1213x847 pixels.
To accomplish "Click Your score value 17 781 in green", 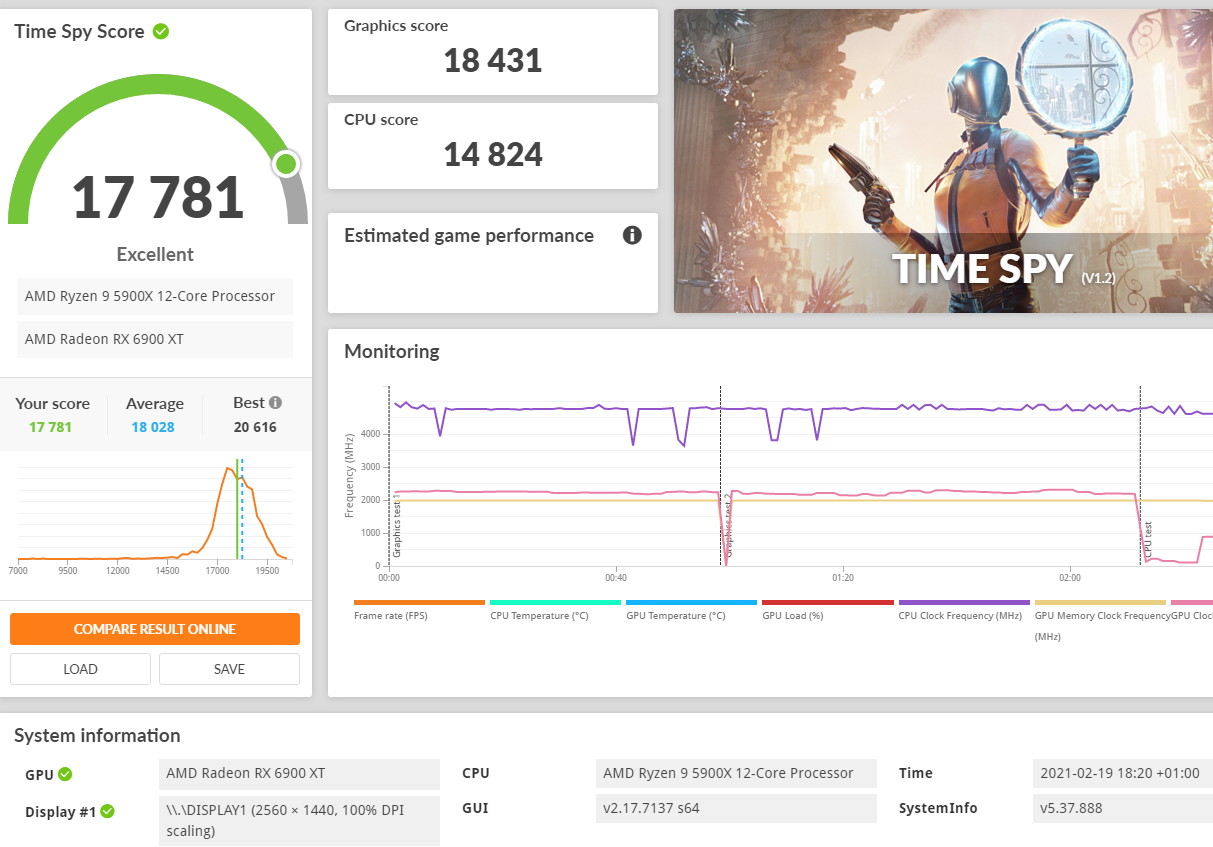I will pyautogui.click(x=51, y=427).
